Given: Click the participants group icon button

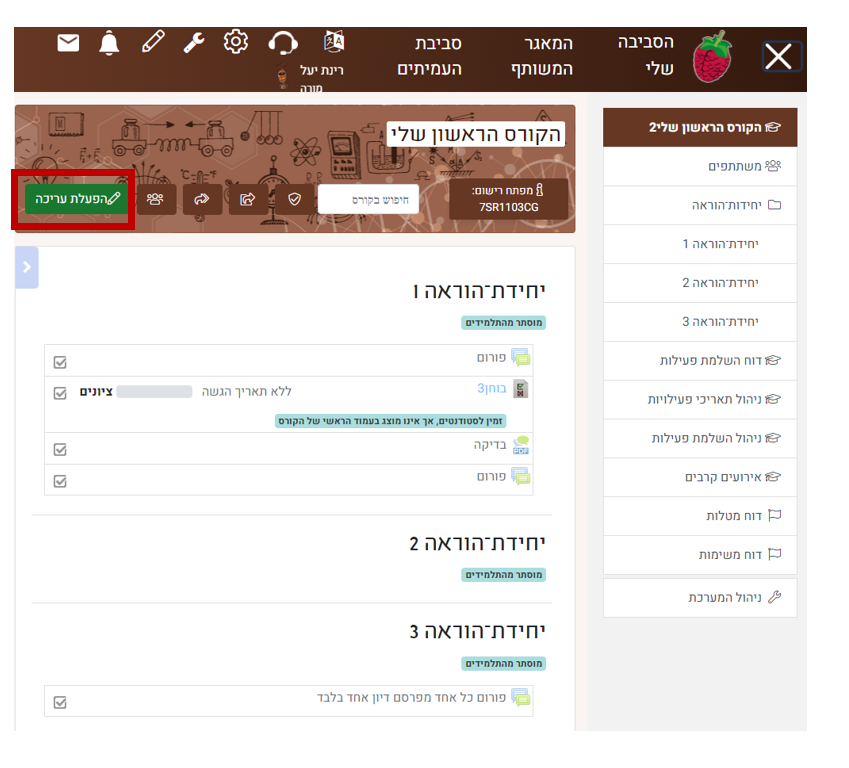Looking at the screenshot, I should [155, 199].
